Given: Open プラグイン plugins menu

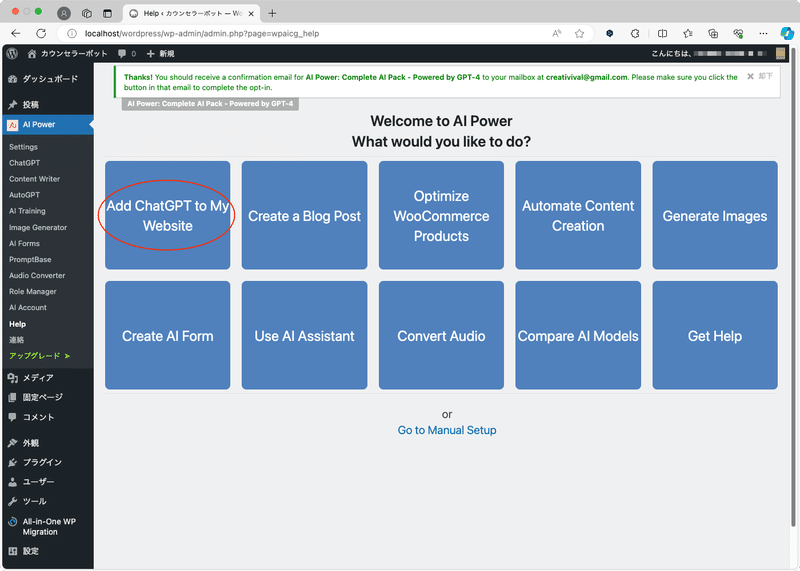Looking at the screenshot, I should pos(47,462).
